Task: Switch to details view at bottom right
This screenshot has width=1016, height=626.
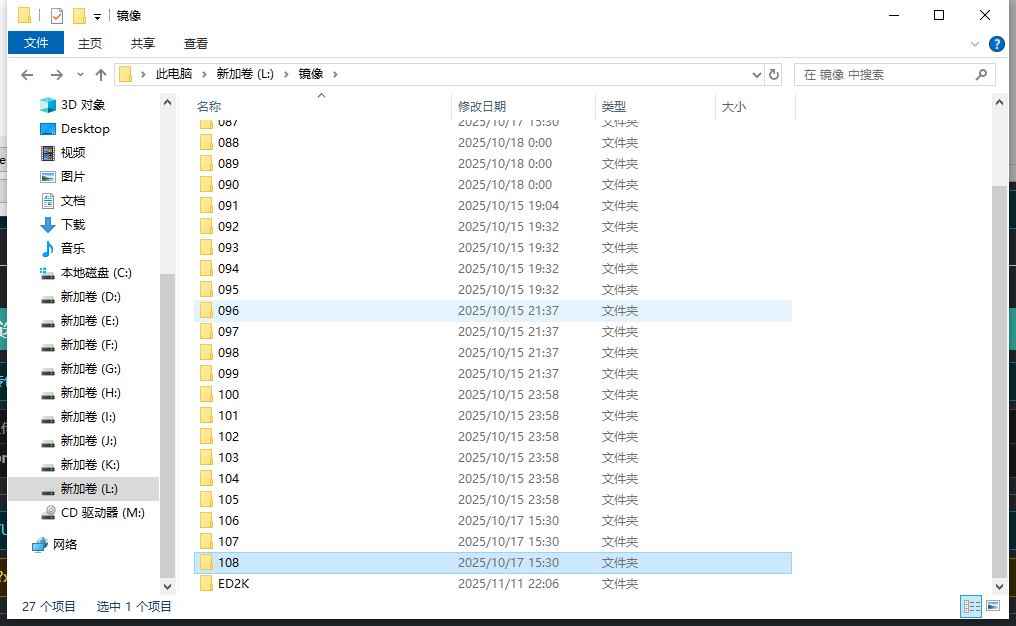Action: tap(971, 605)
